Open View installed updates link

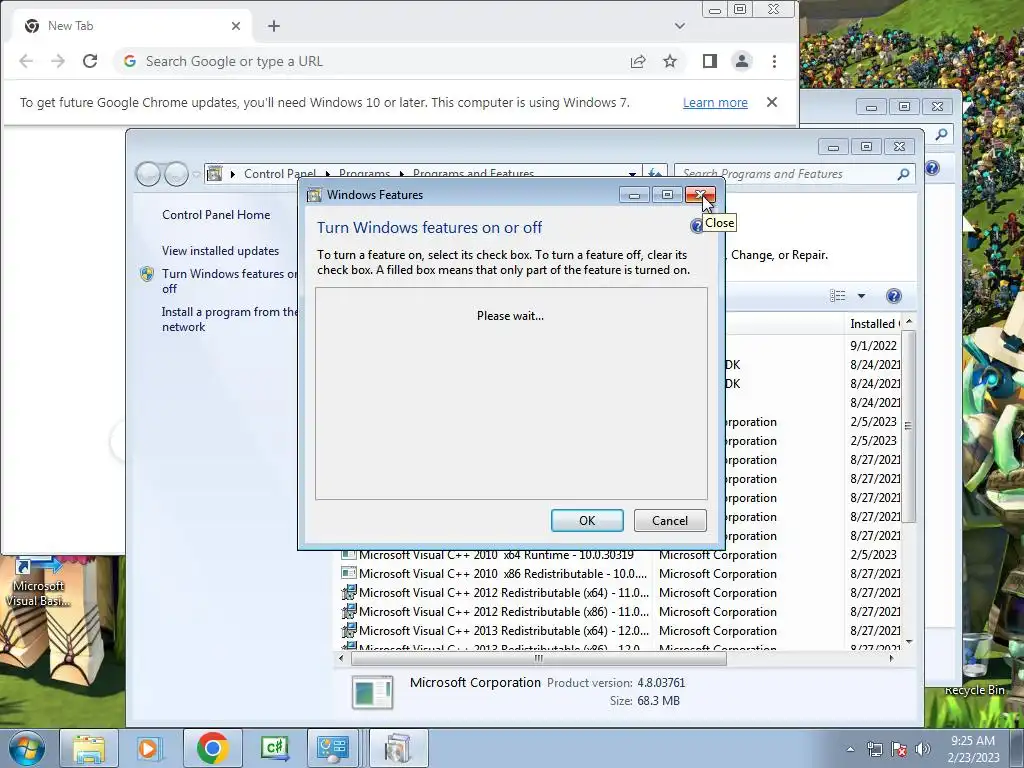click(220, 251)
